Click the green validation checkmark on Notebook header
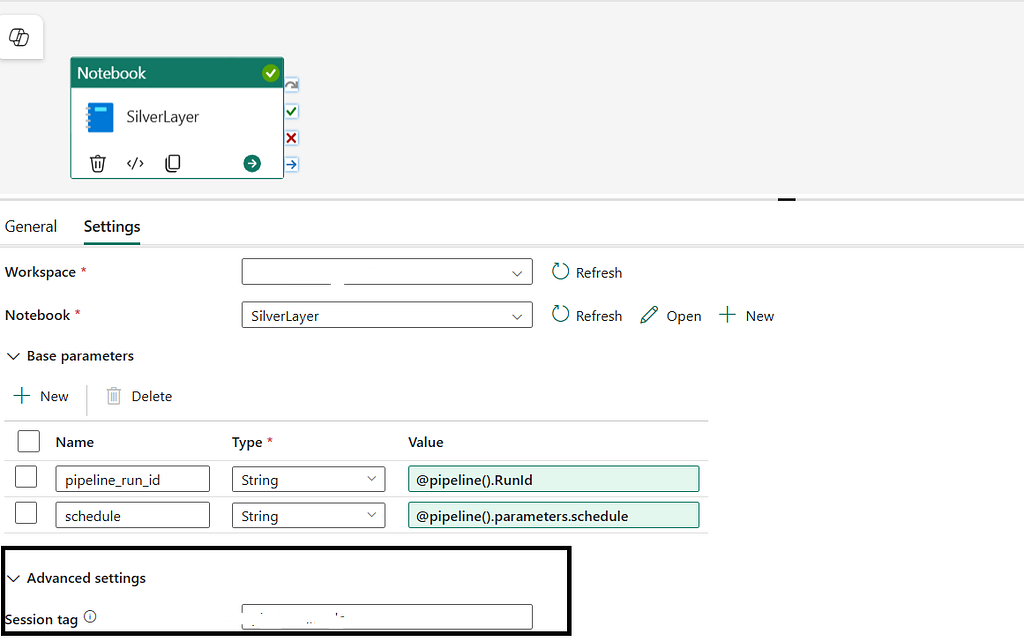This screenshot has height=640, width=1024. [270, 73]
